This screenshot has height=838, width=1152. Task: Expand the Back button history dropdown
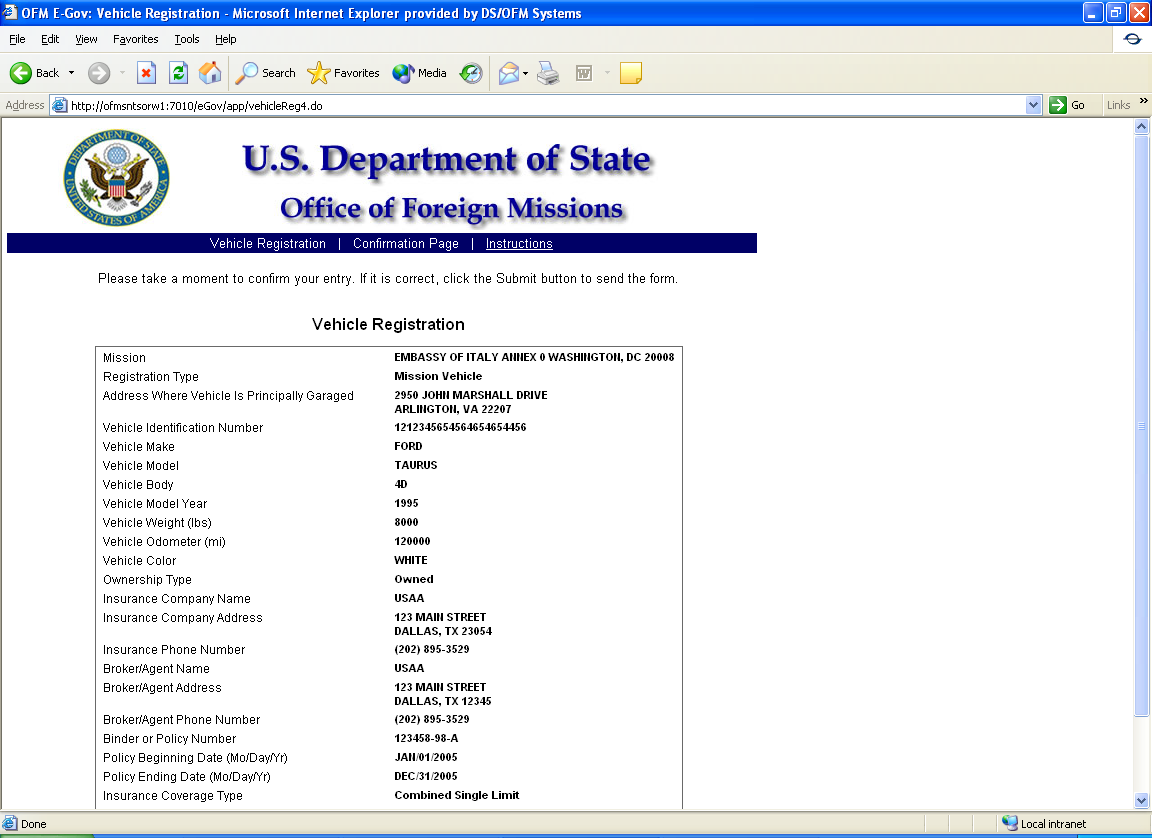coord(71,73)
